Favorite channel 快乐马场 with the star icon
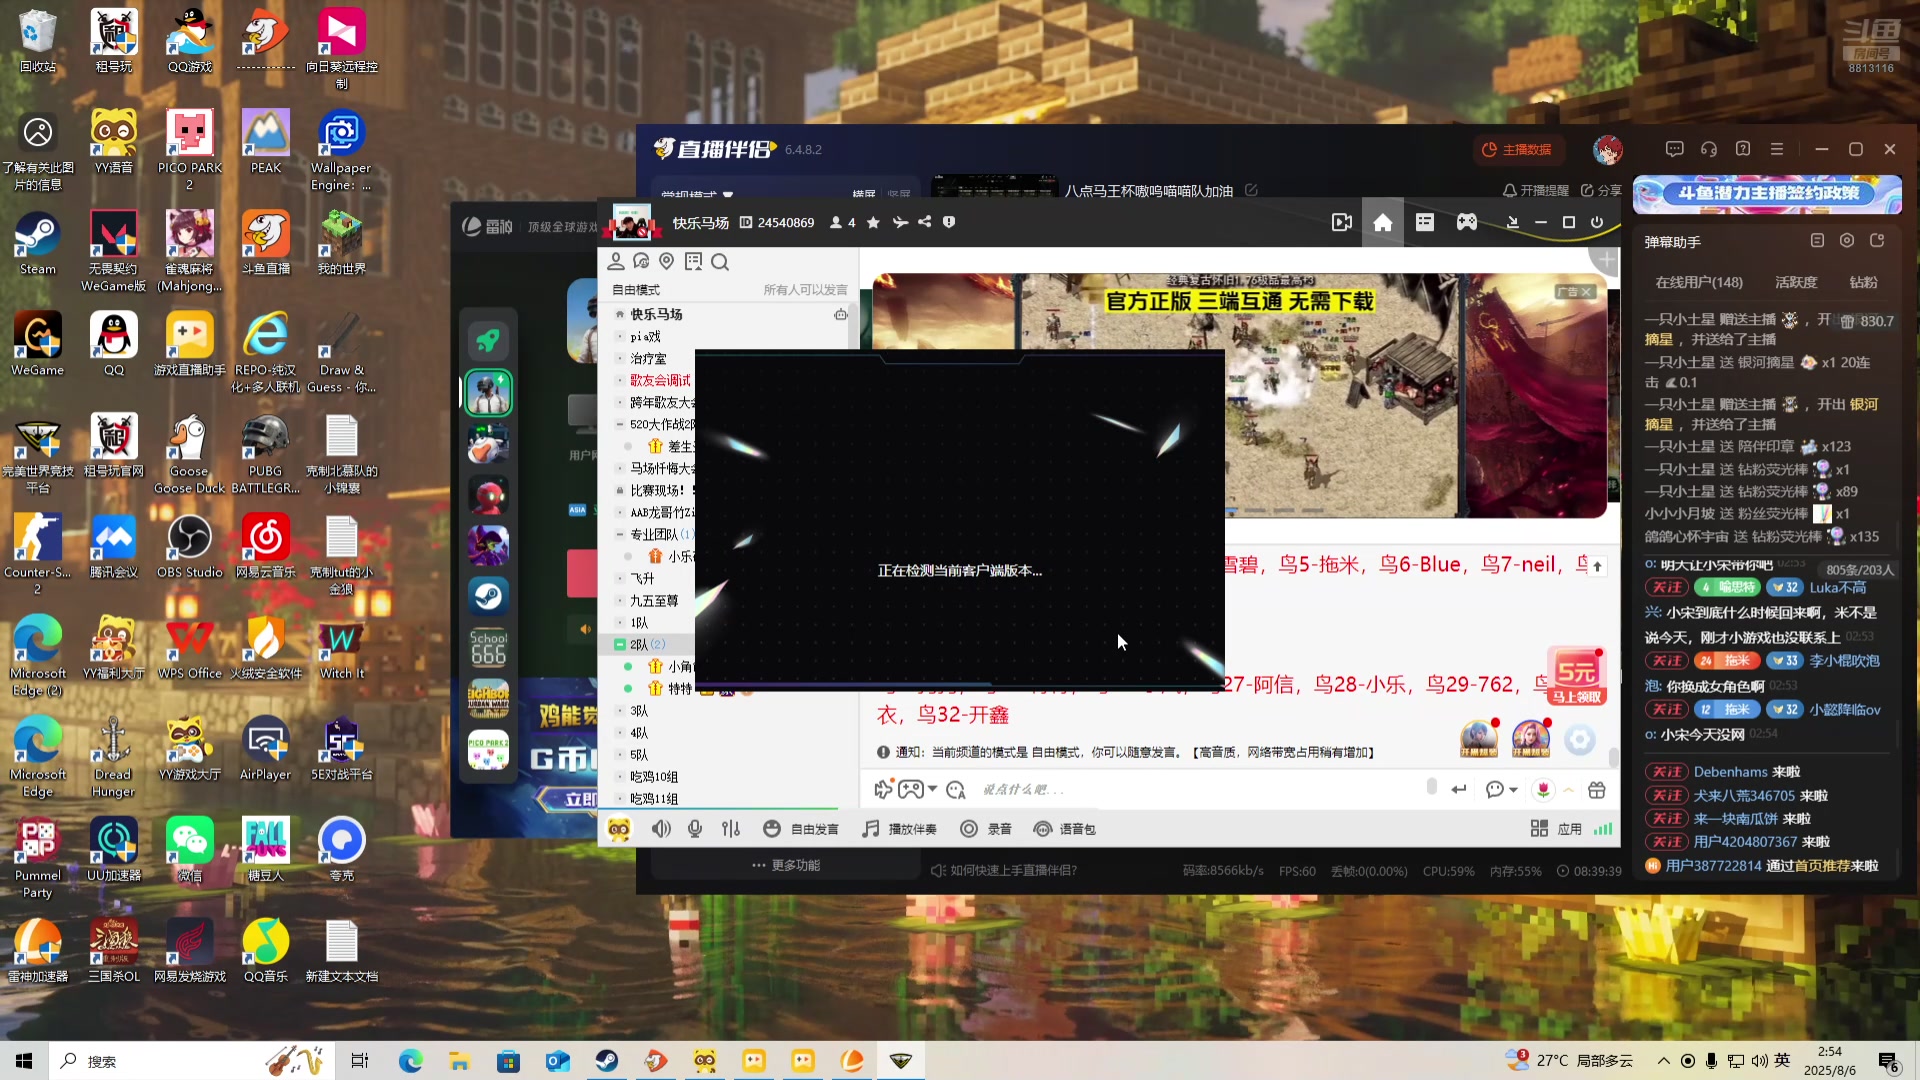The width and height of the screenshot is (1920, 1080). click(873, 223)
